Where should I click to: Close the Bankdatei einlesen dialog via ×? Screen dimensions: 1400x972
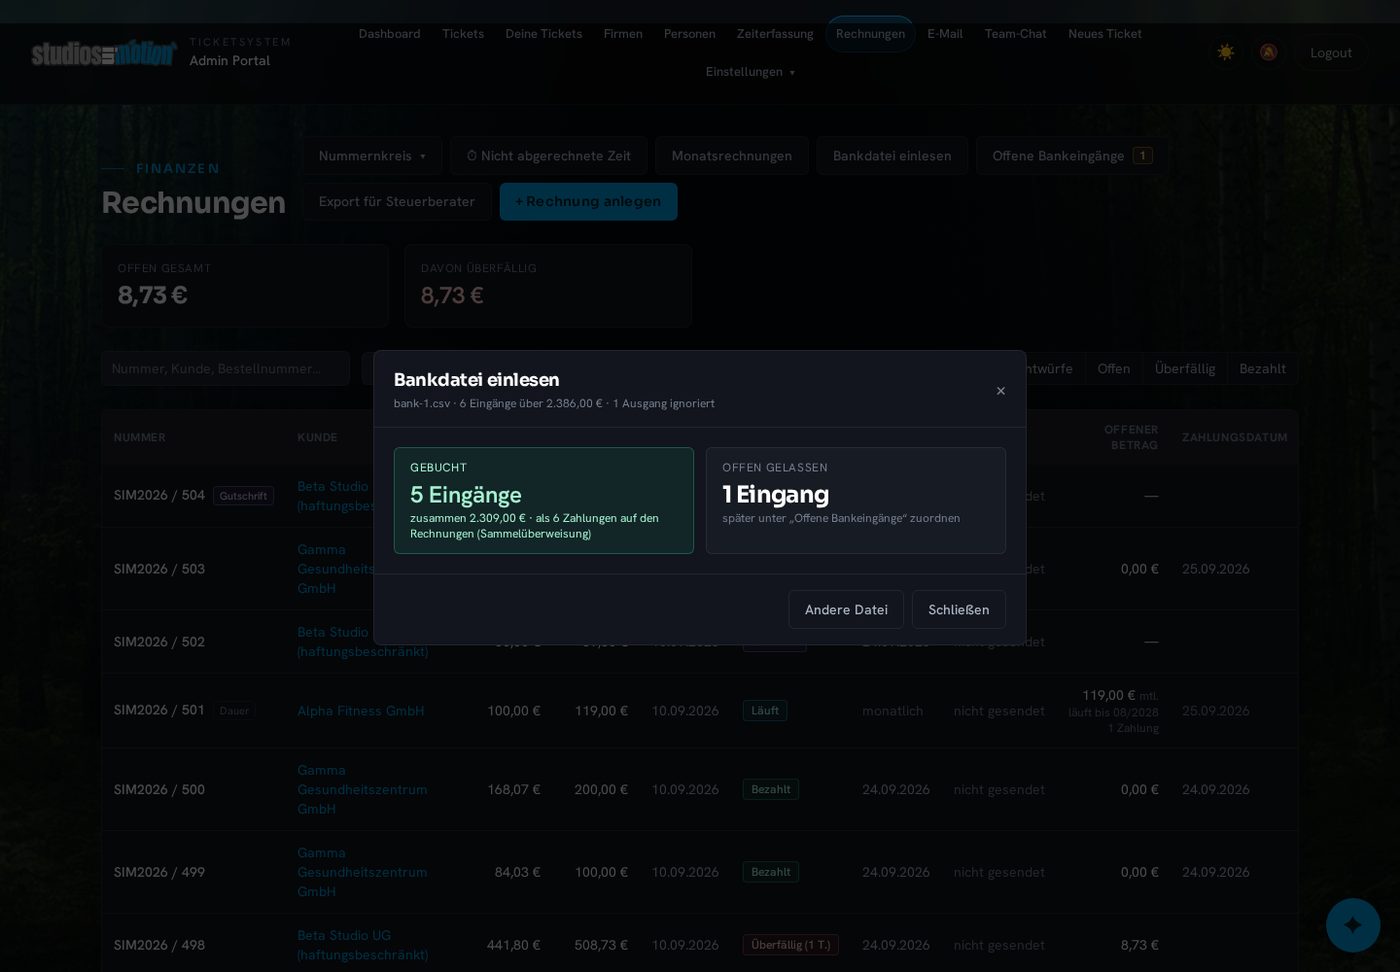pyautogui.click(x=1000, y=391)
